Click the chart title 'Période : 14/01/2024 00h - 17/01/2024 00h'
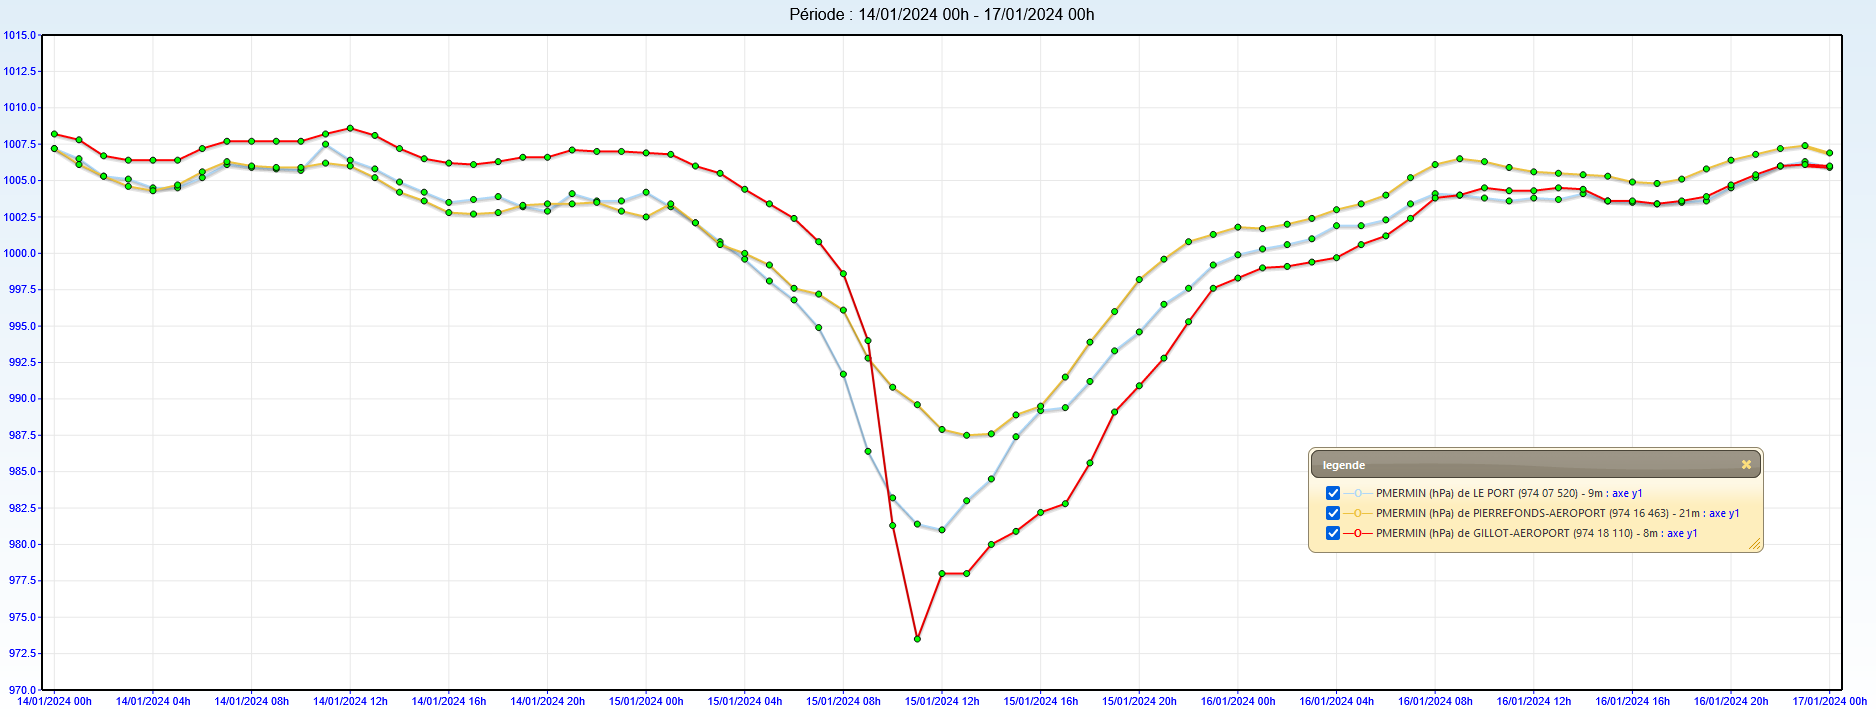Viewport: 1876px width, 717px height. tap(941, 14)
